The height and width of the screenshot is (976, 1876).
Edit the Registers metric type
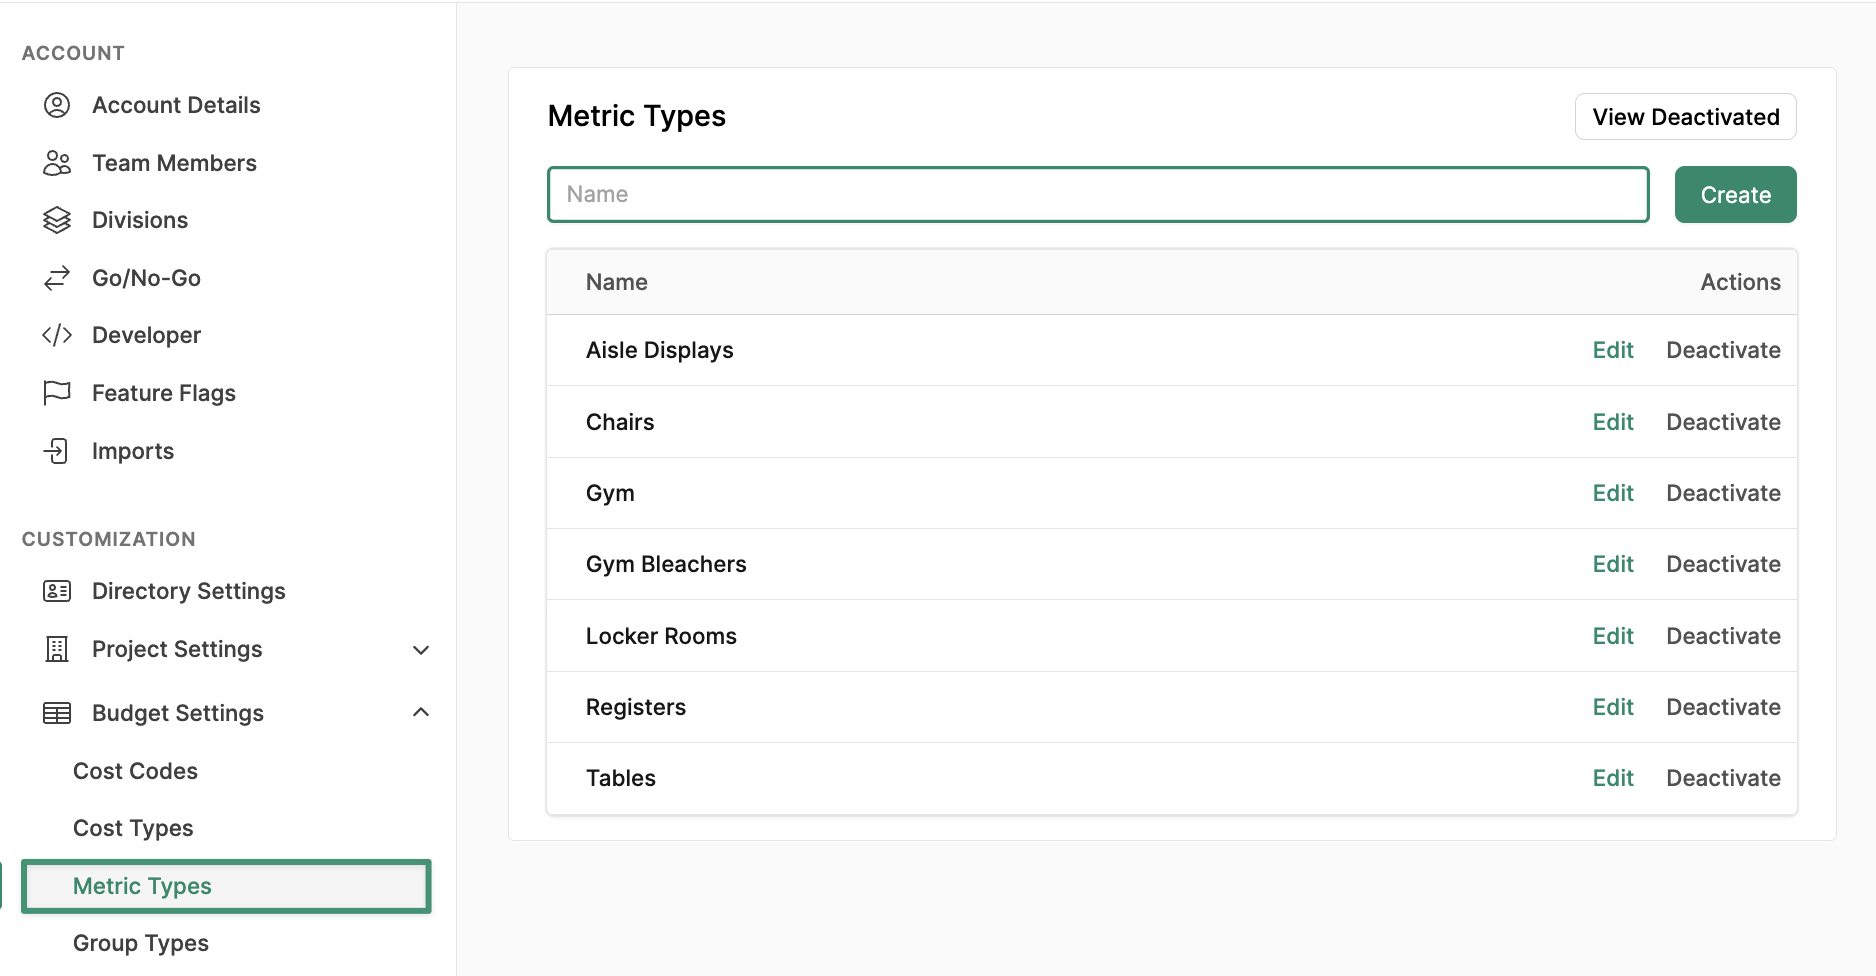coord(1613,707)
